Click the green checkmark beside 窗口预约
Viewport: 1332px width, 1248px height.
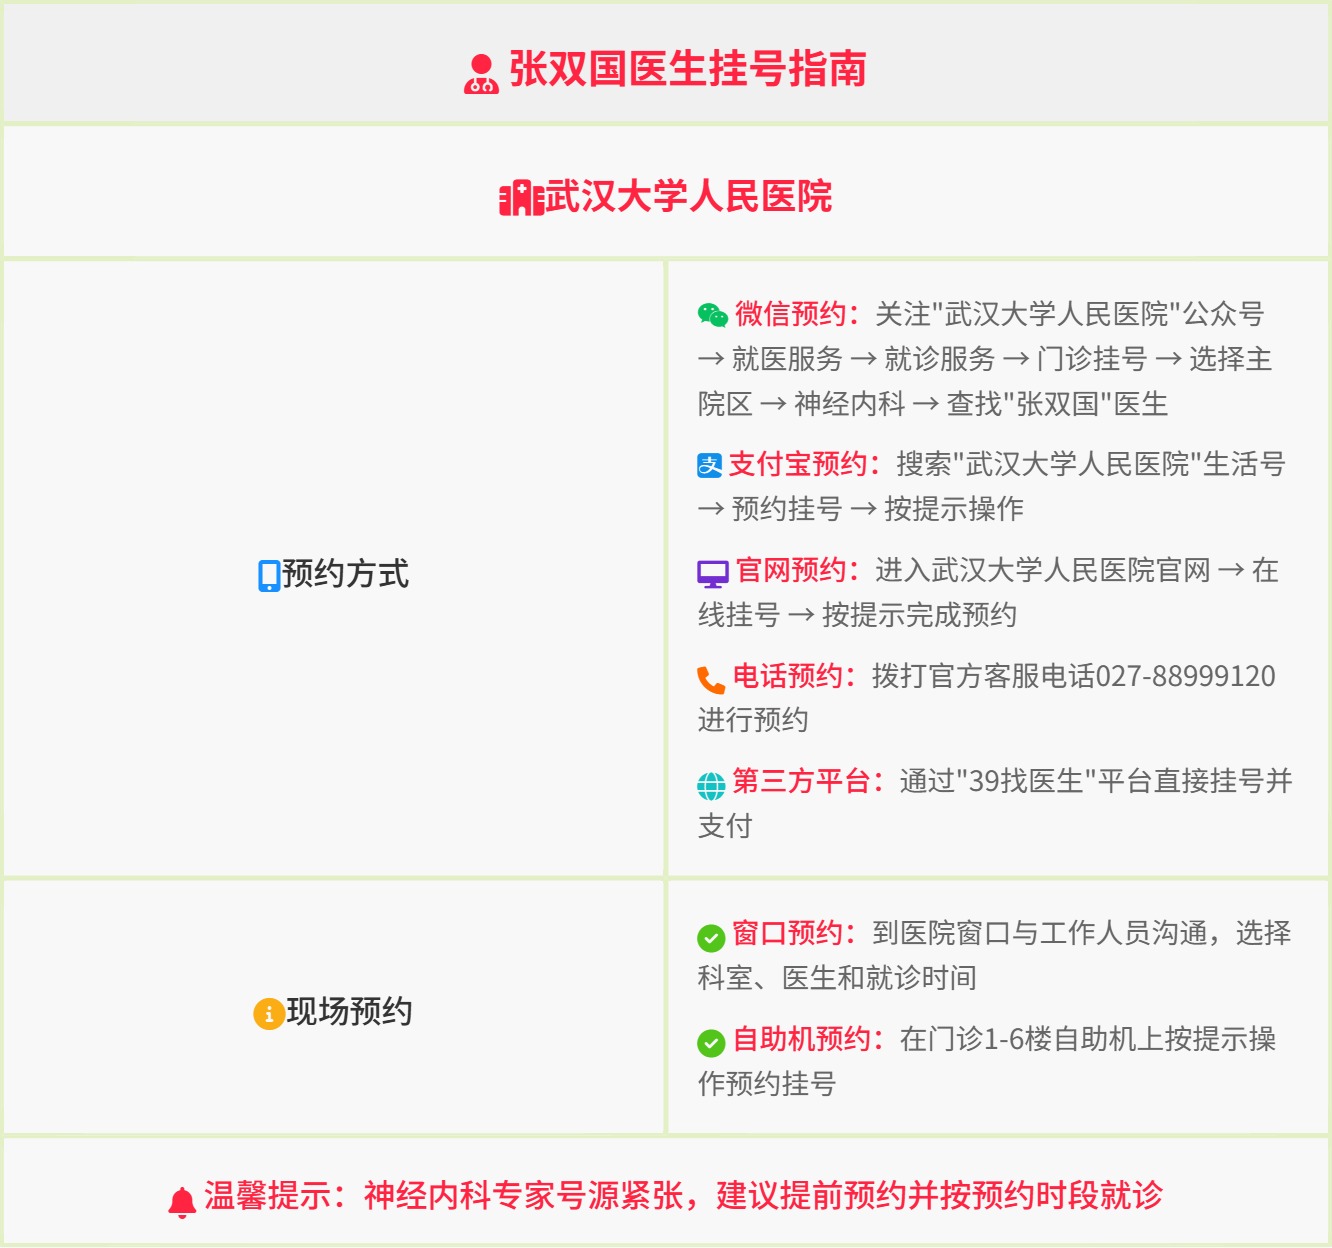(711, 938)
